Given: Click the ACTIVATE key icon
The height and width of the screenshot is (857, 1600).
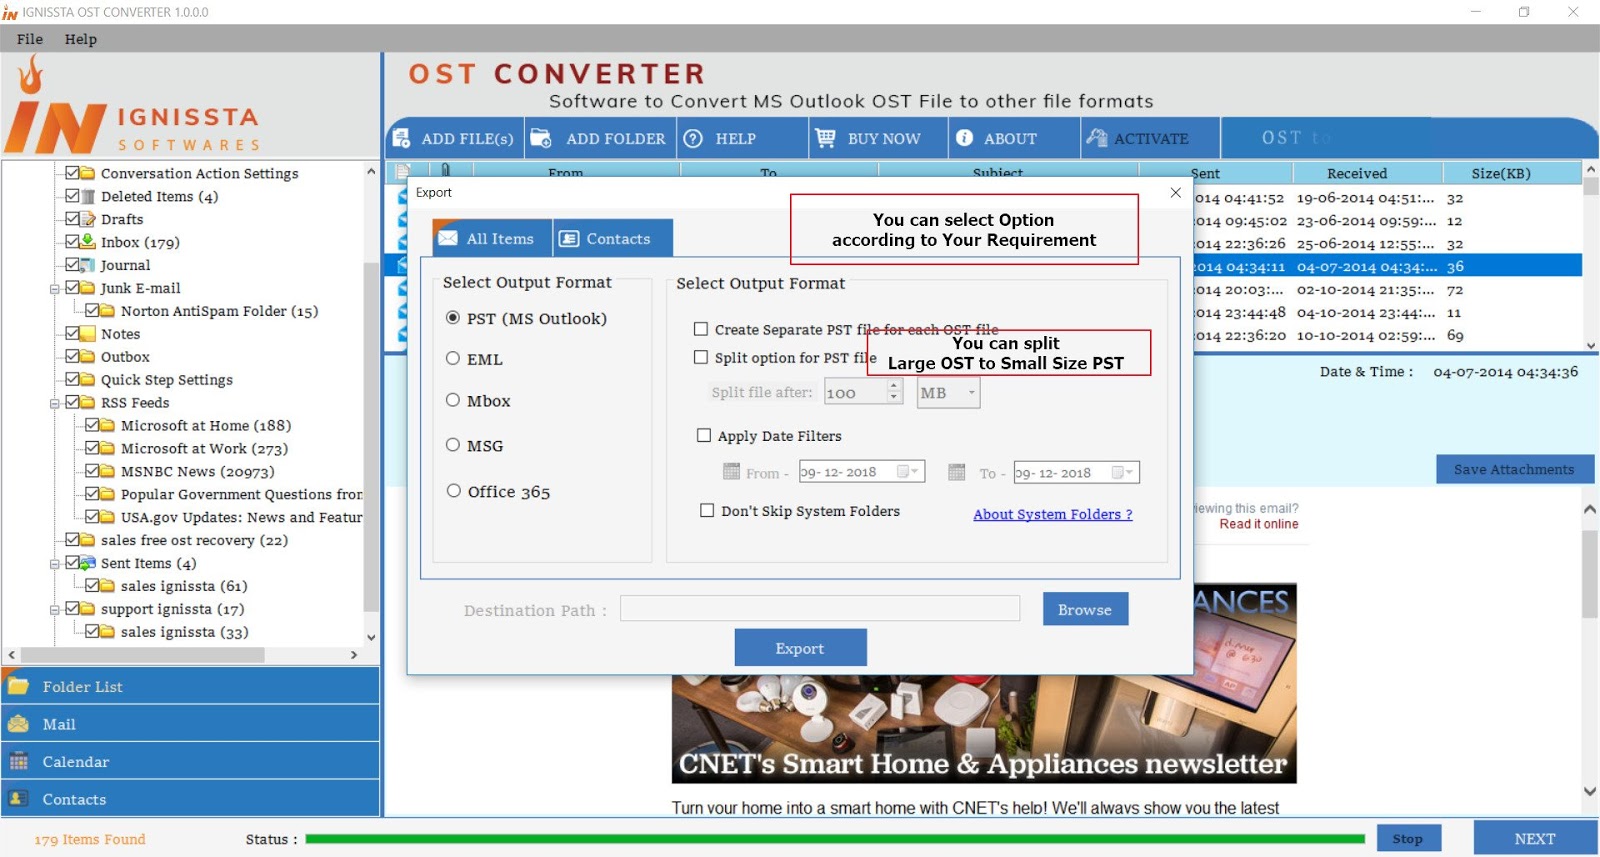Looking at the screenshot, I should pos(1097,138).
